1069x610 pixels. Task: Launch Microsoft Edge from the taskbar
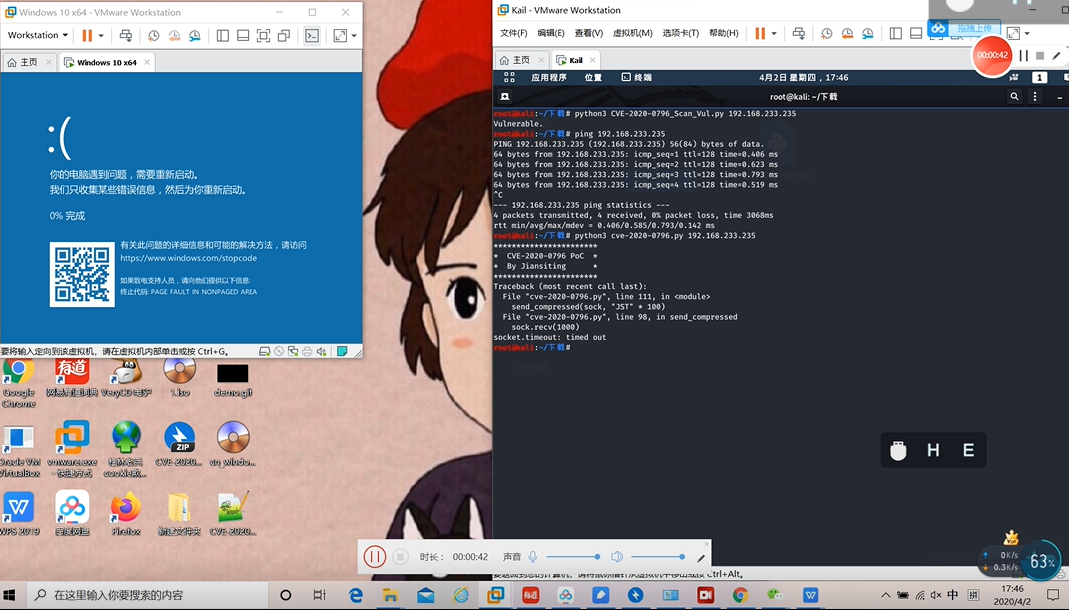point(356,595)
